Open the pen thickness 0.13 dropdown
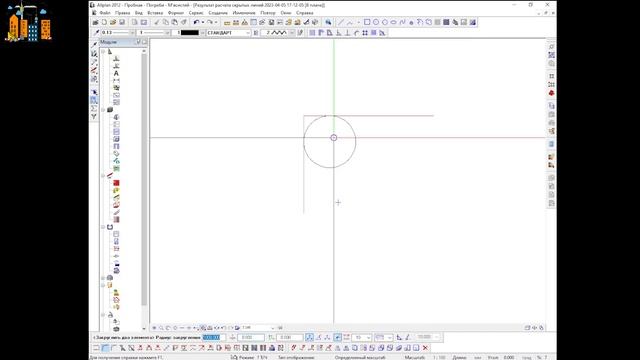Image resolution: width=640 pixels, height=360 pixels. tap(132, 33)
